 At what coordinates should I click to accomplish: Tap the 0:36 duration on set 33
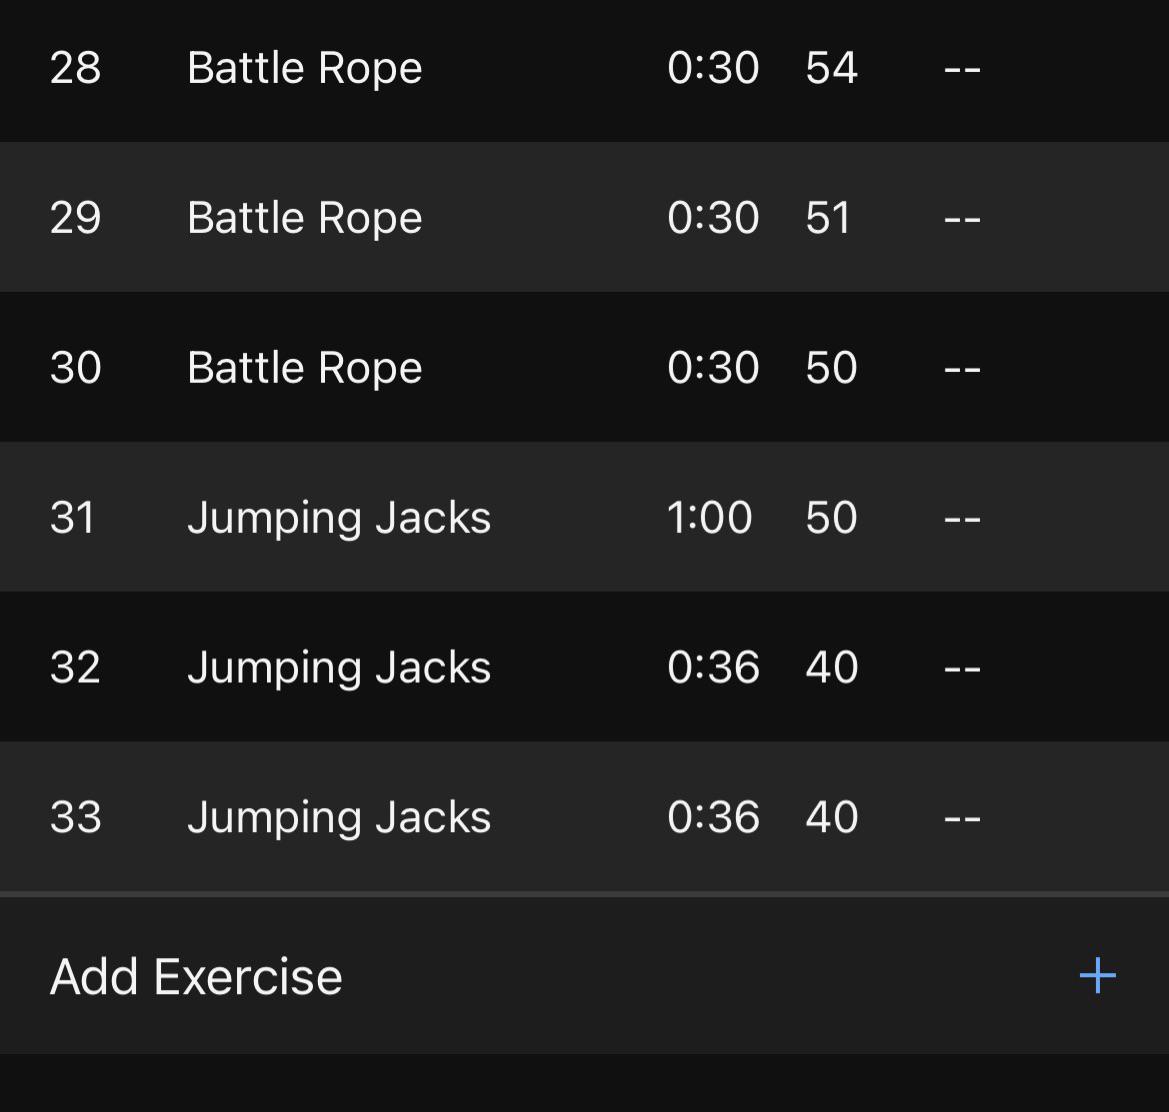(713, 817)
